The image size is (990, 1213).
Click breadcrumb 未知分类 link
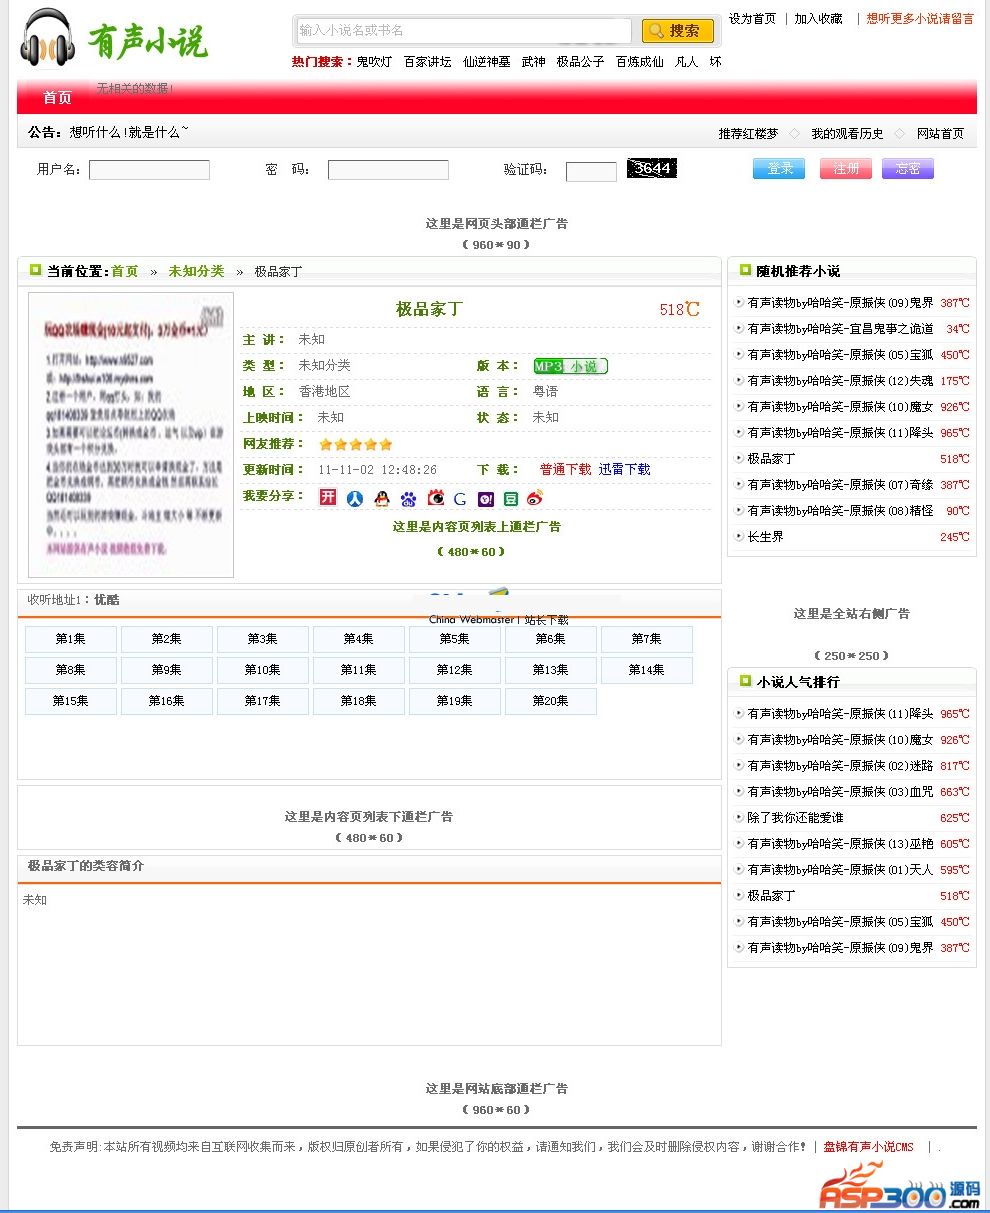click(196, 271)
